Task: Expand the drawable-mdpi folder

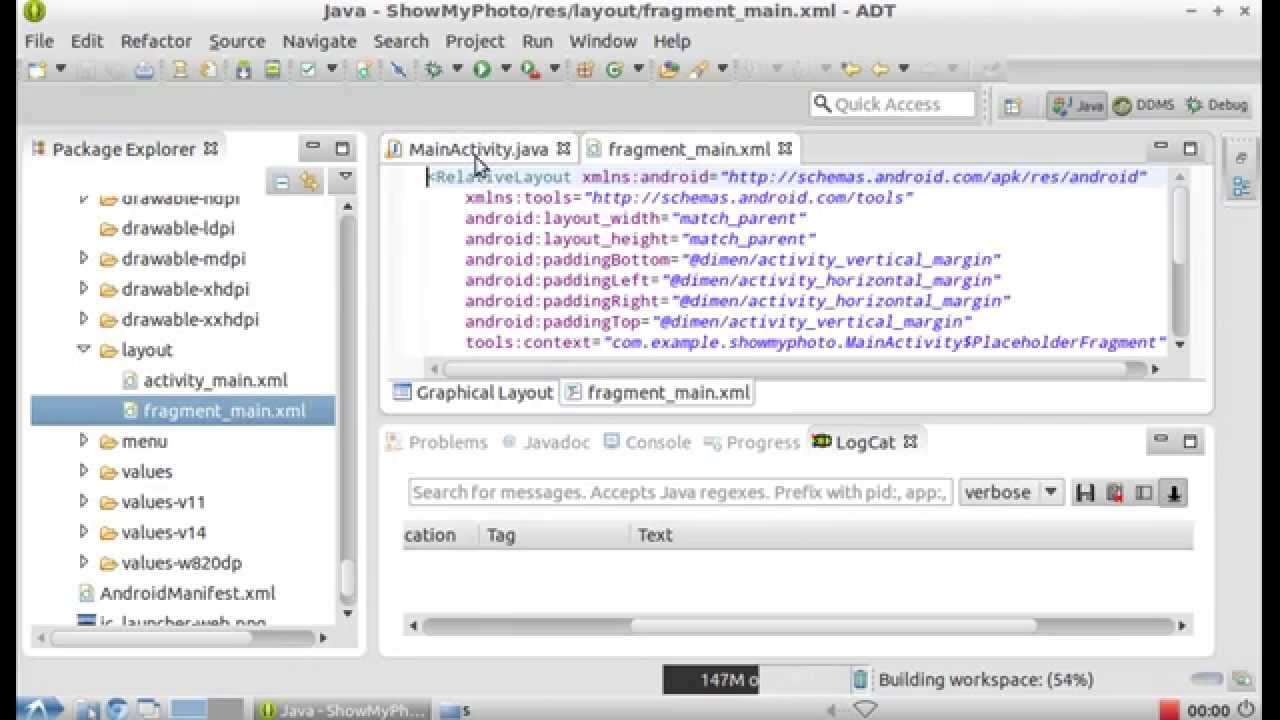Action: [x=84, y=259]
